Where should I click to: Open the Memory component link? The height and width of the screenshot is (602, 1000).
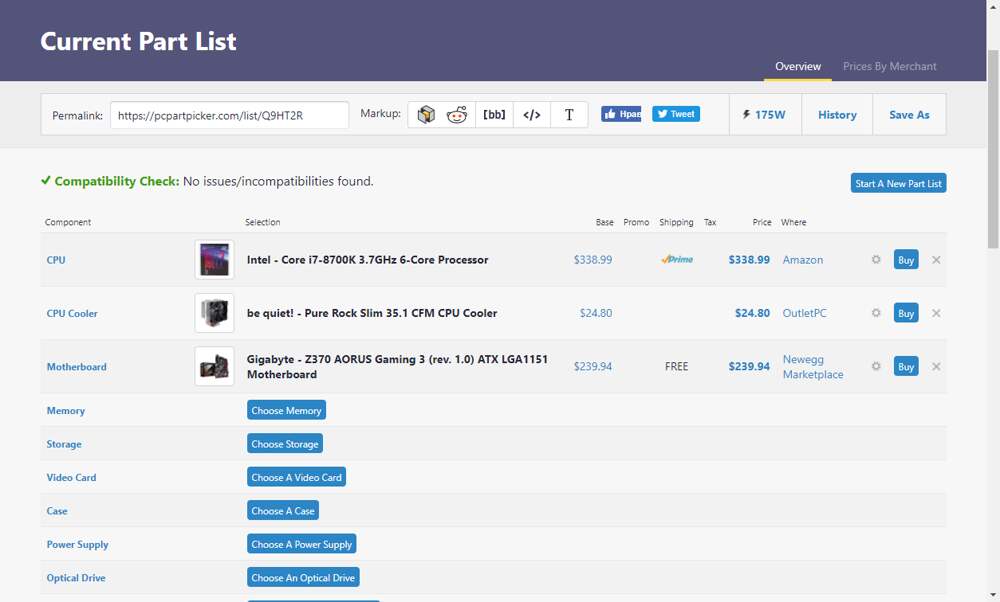66,411
